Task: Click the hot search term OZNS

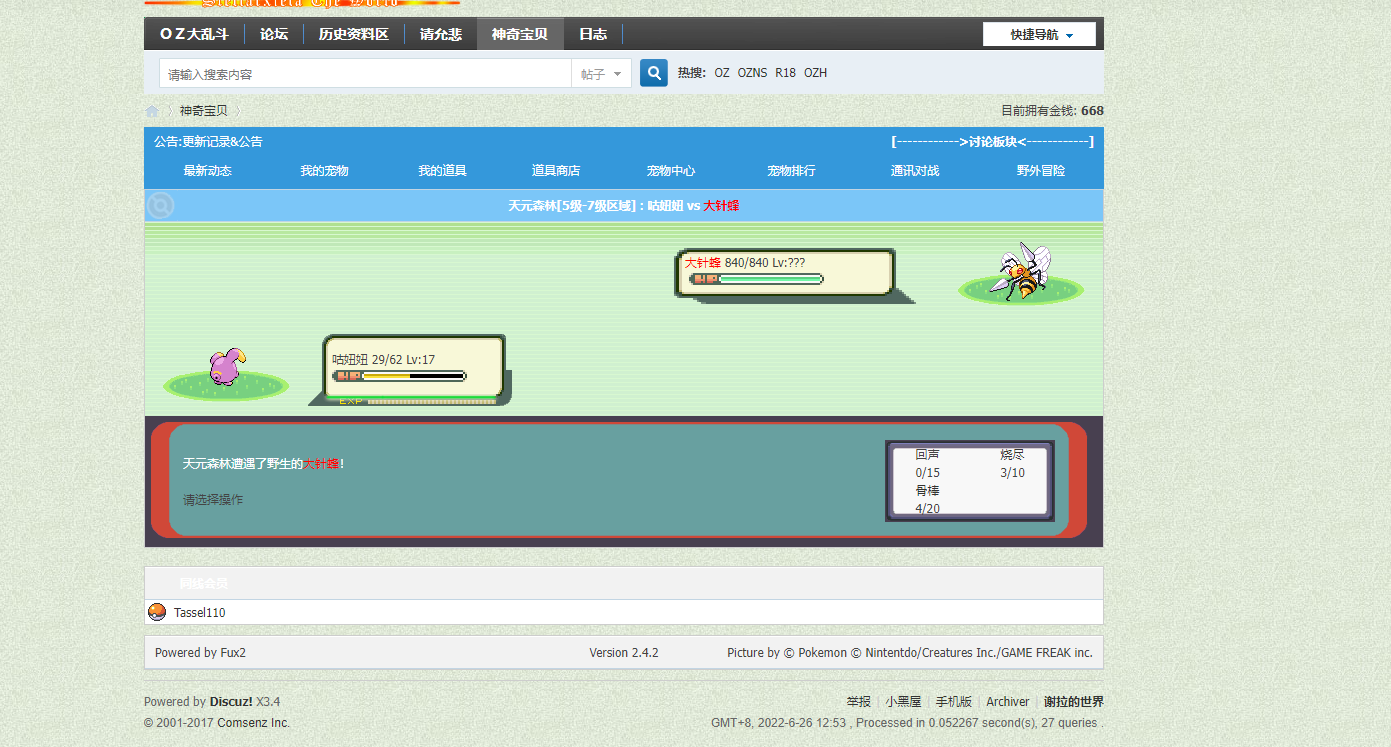Action: (x=752, y=73)
